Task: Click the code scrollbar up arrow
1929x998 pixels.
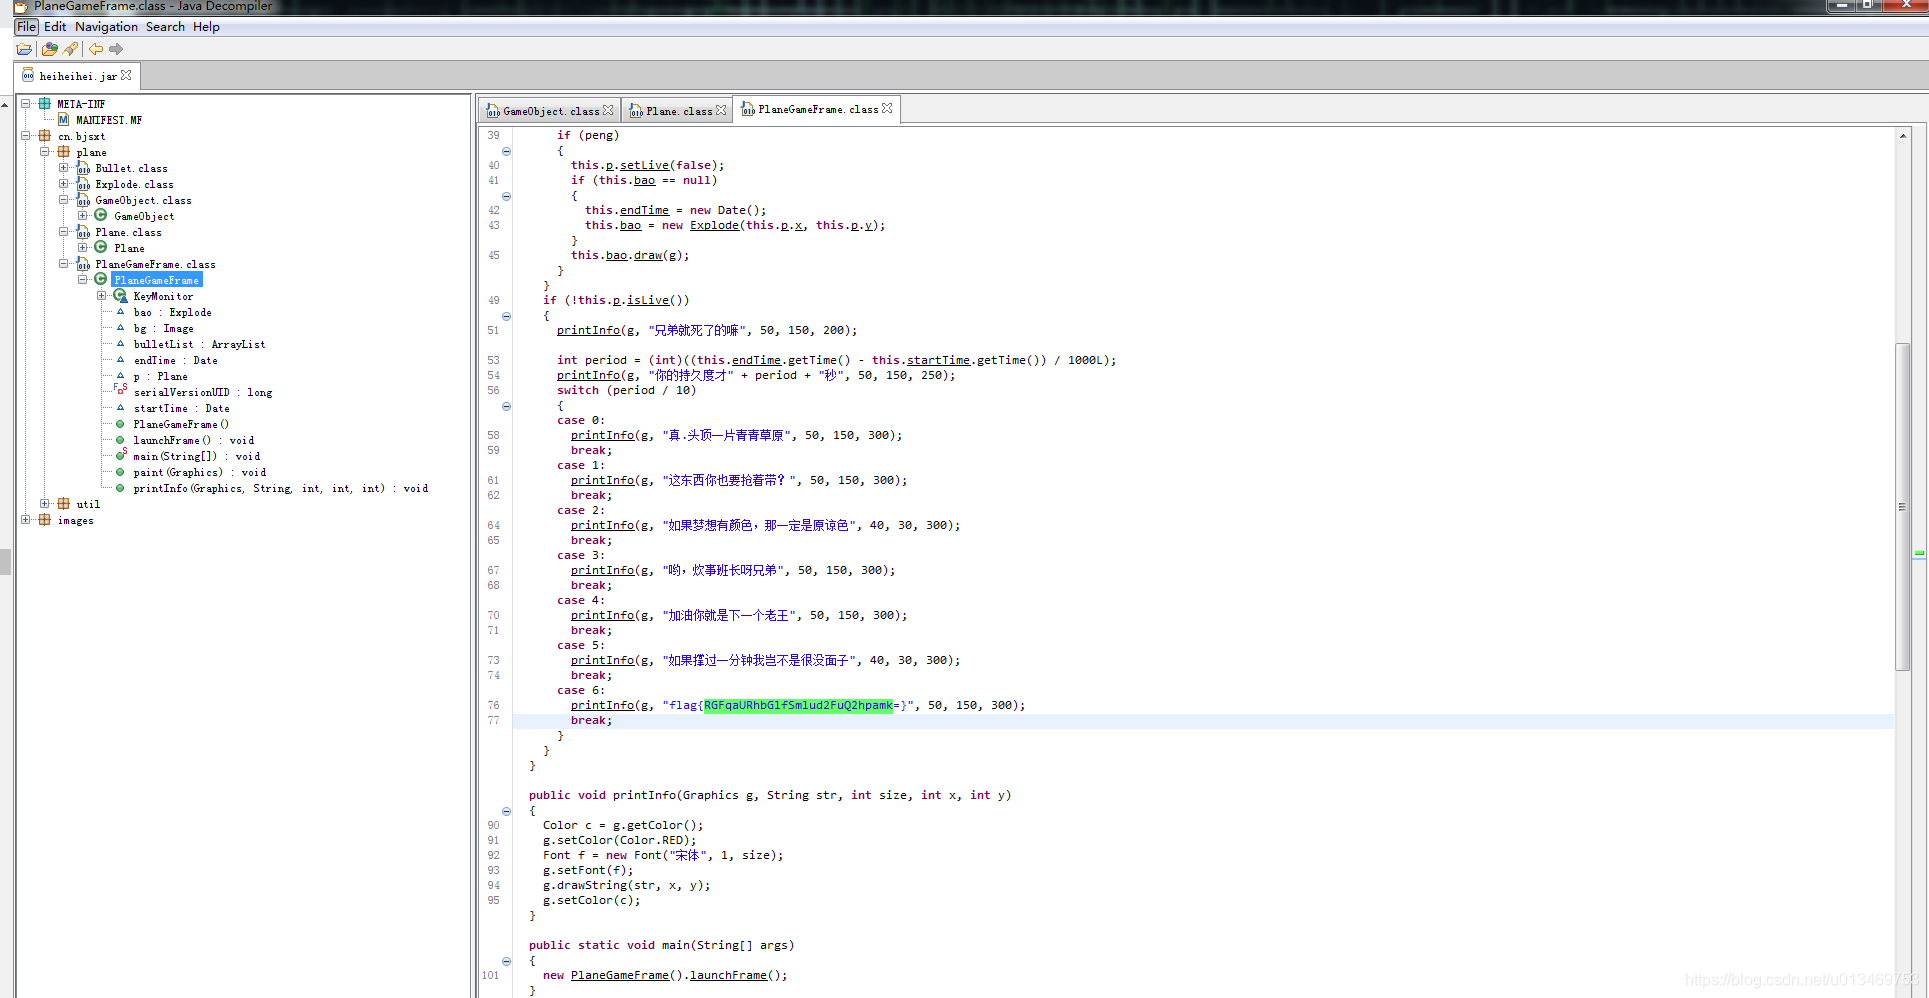Action: pos(1902,135)
